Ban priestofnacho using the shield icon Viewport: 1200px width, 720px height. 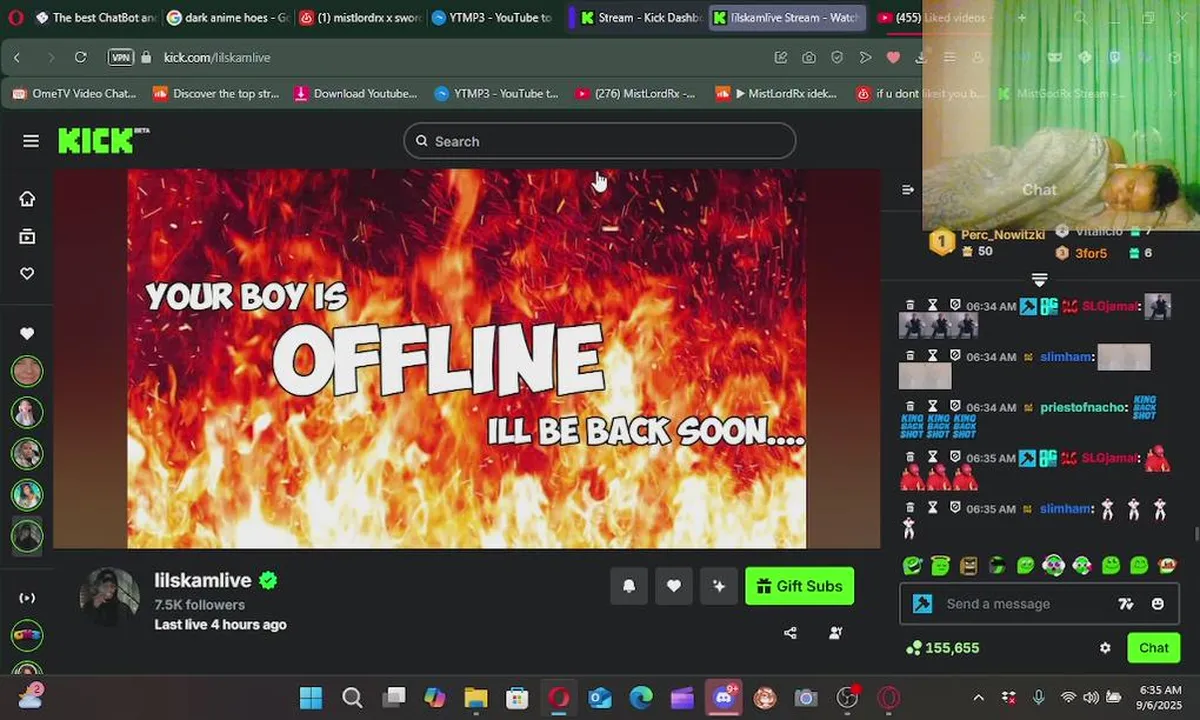click(x=955, y=406)
